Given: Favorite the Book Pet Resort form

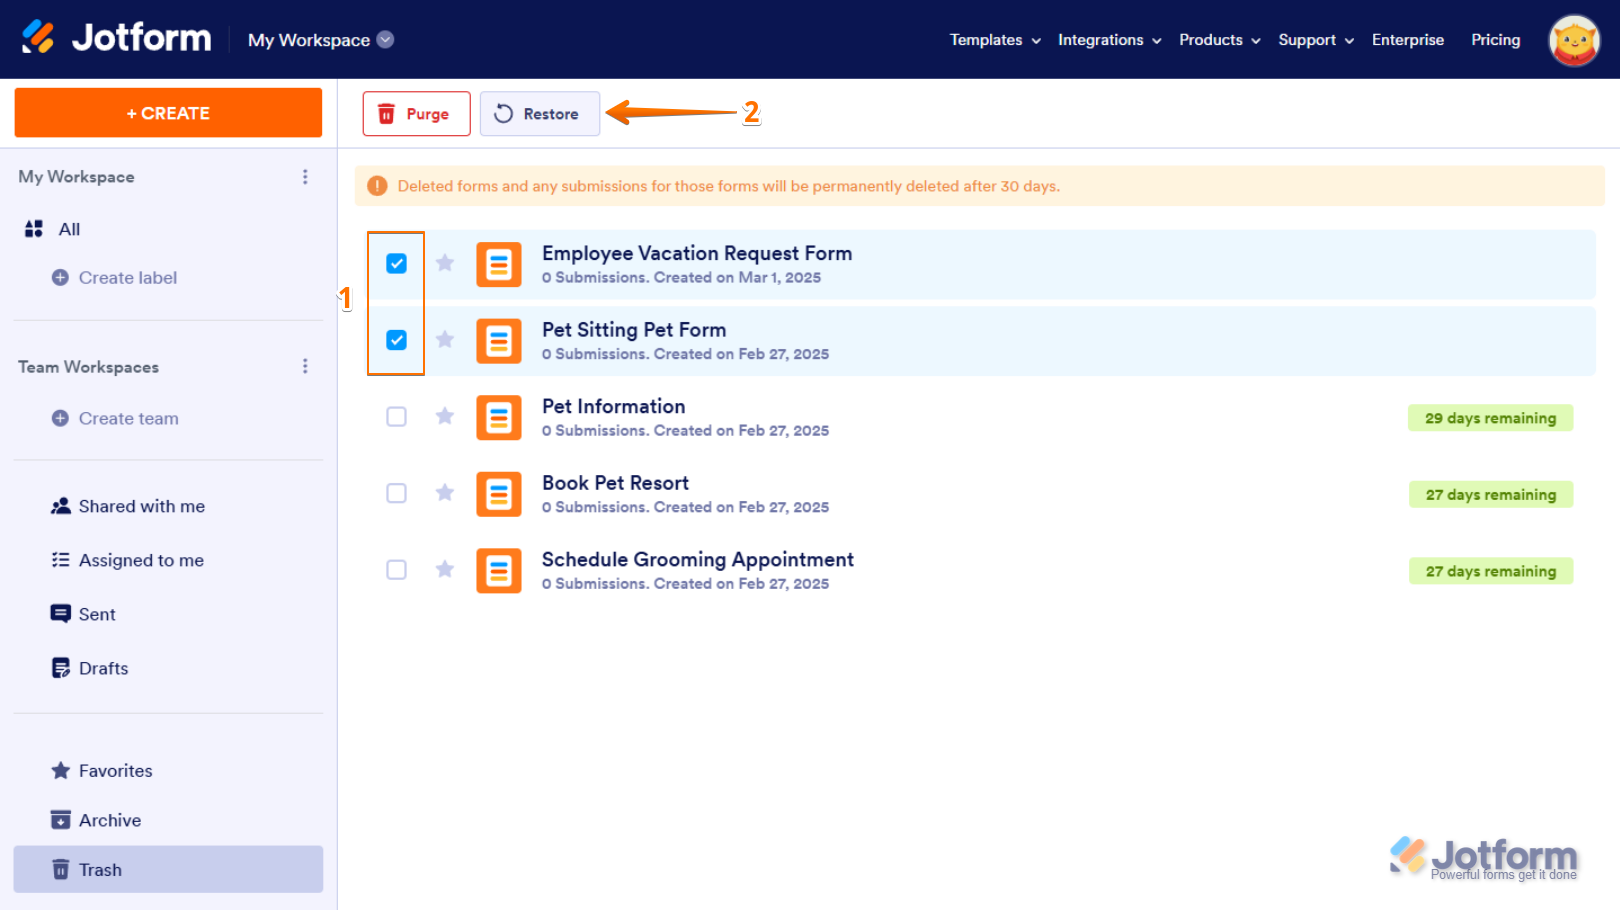Looking at the screenshot, I should (445, 493).
